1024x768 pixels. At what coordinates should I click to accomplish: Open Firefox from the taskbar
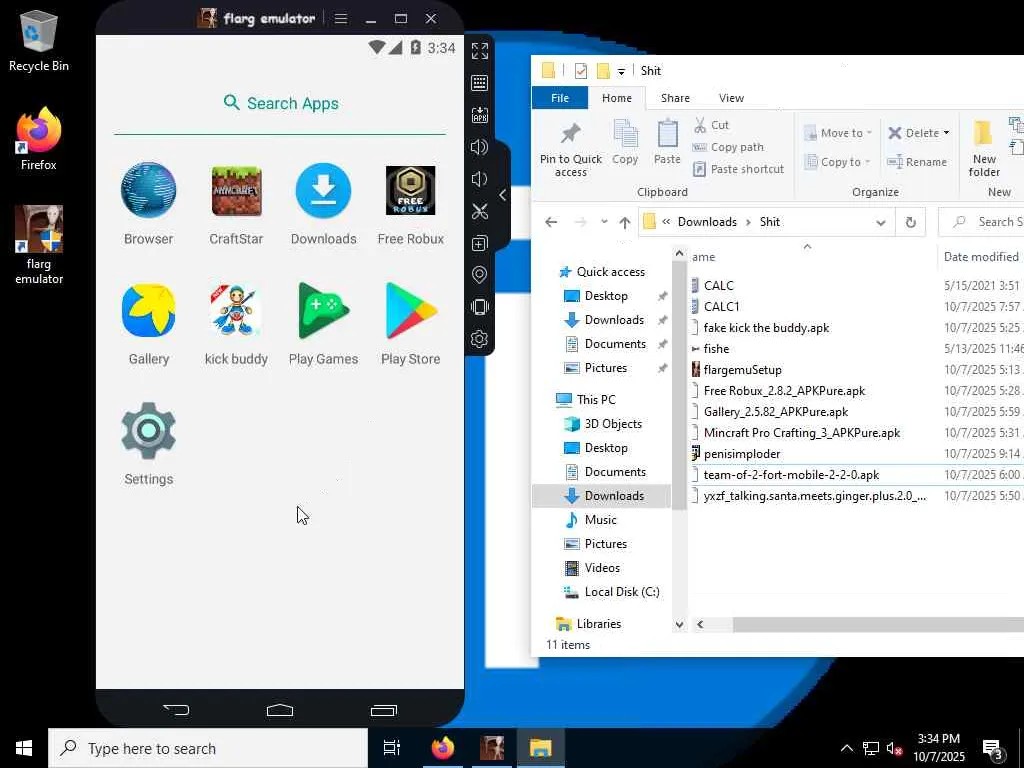click(443, 748)
